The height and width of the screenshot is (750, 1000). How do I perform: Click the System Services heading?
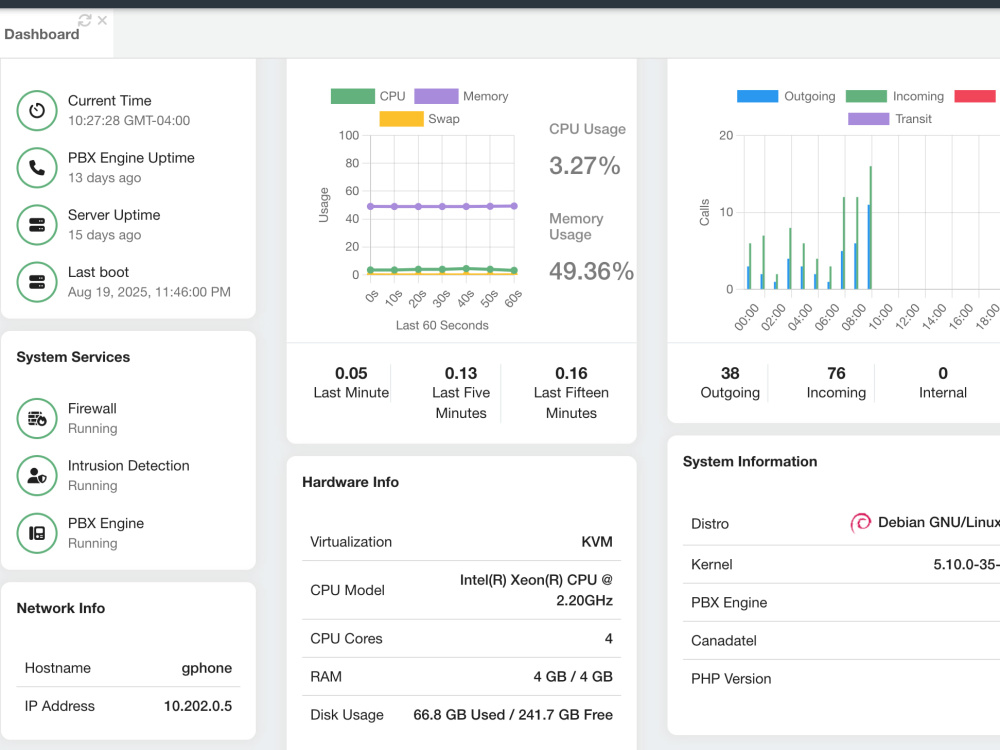point(73,357)
